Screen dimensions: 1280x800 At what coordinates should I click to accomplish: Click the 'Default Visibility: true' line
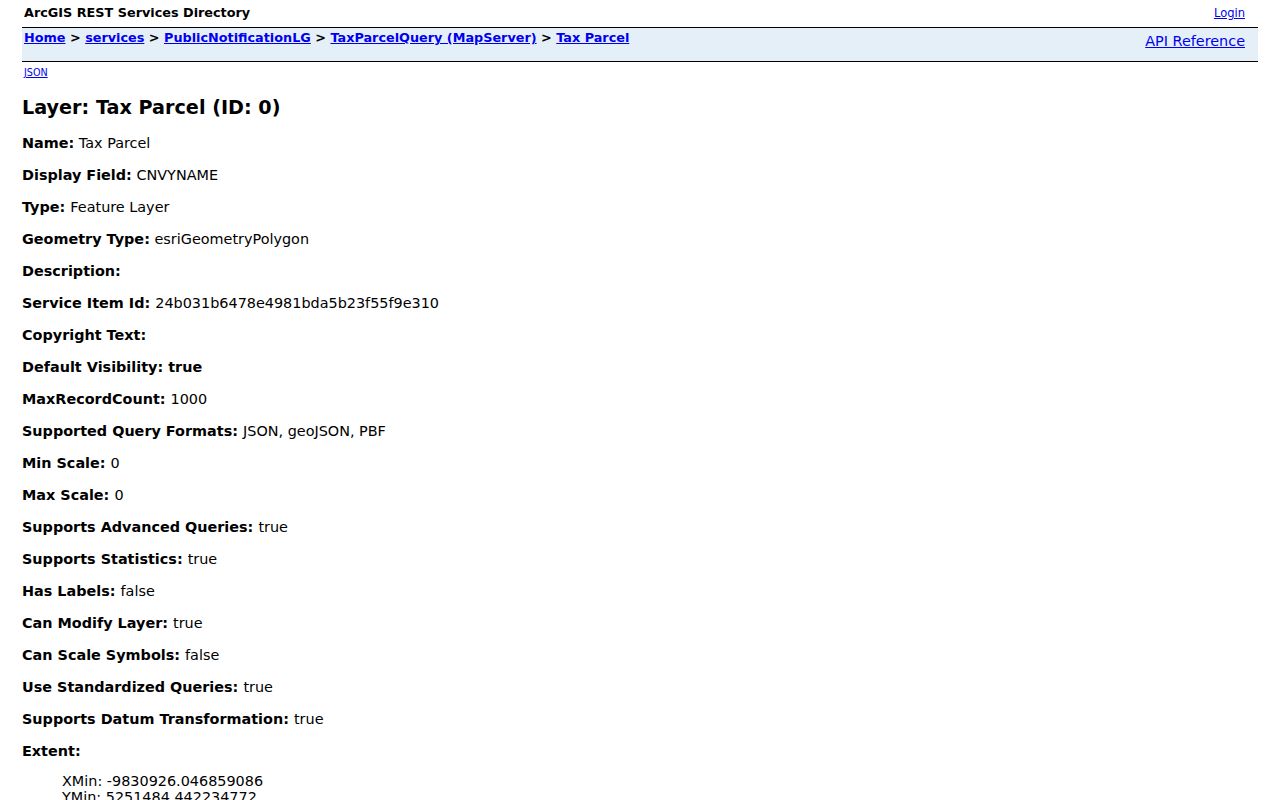click(x=112, y=367)
